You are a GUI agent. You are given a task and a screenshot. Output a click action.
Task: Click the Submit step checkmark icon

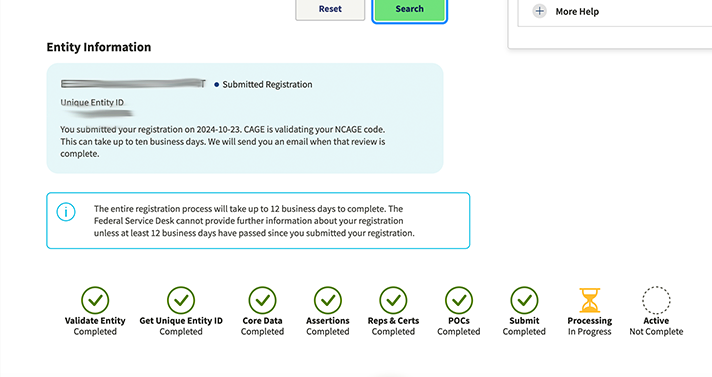[x=524, y=300]
